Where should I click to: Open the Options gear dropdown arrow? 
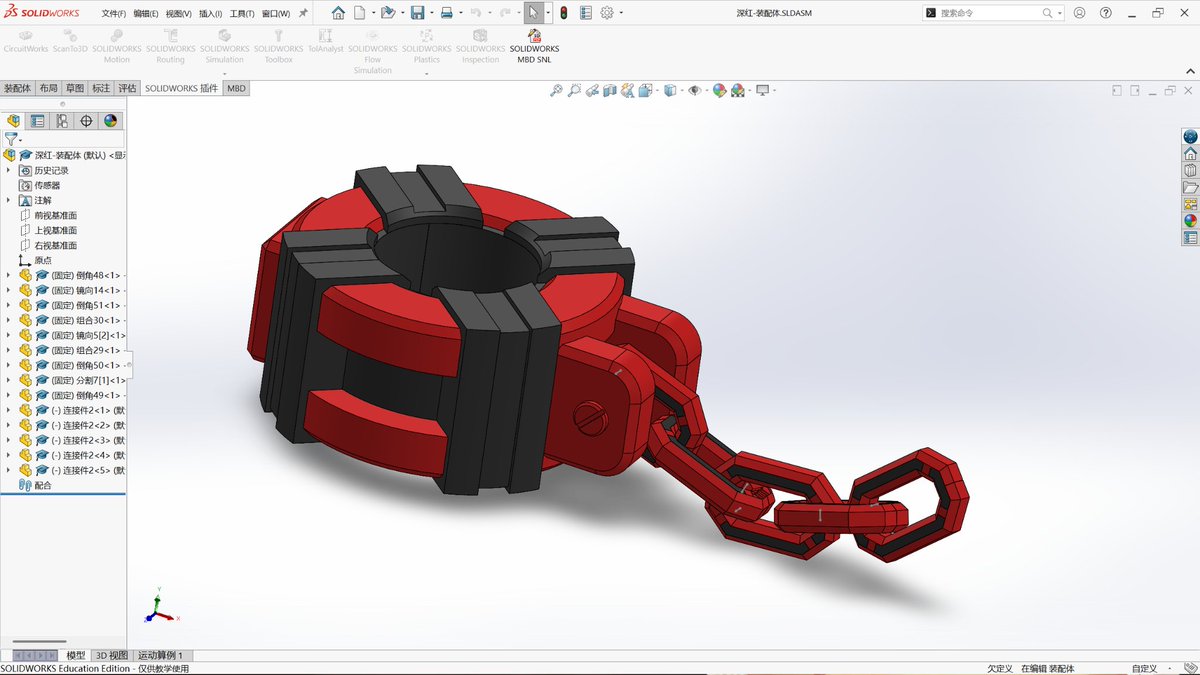click(621, 13)
